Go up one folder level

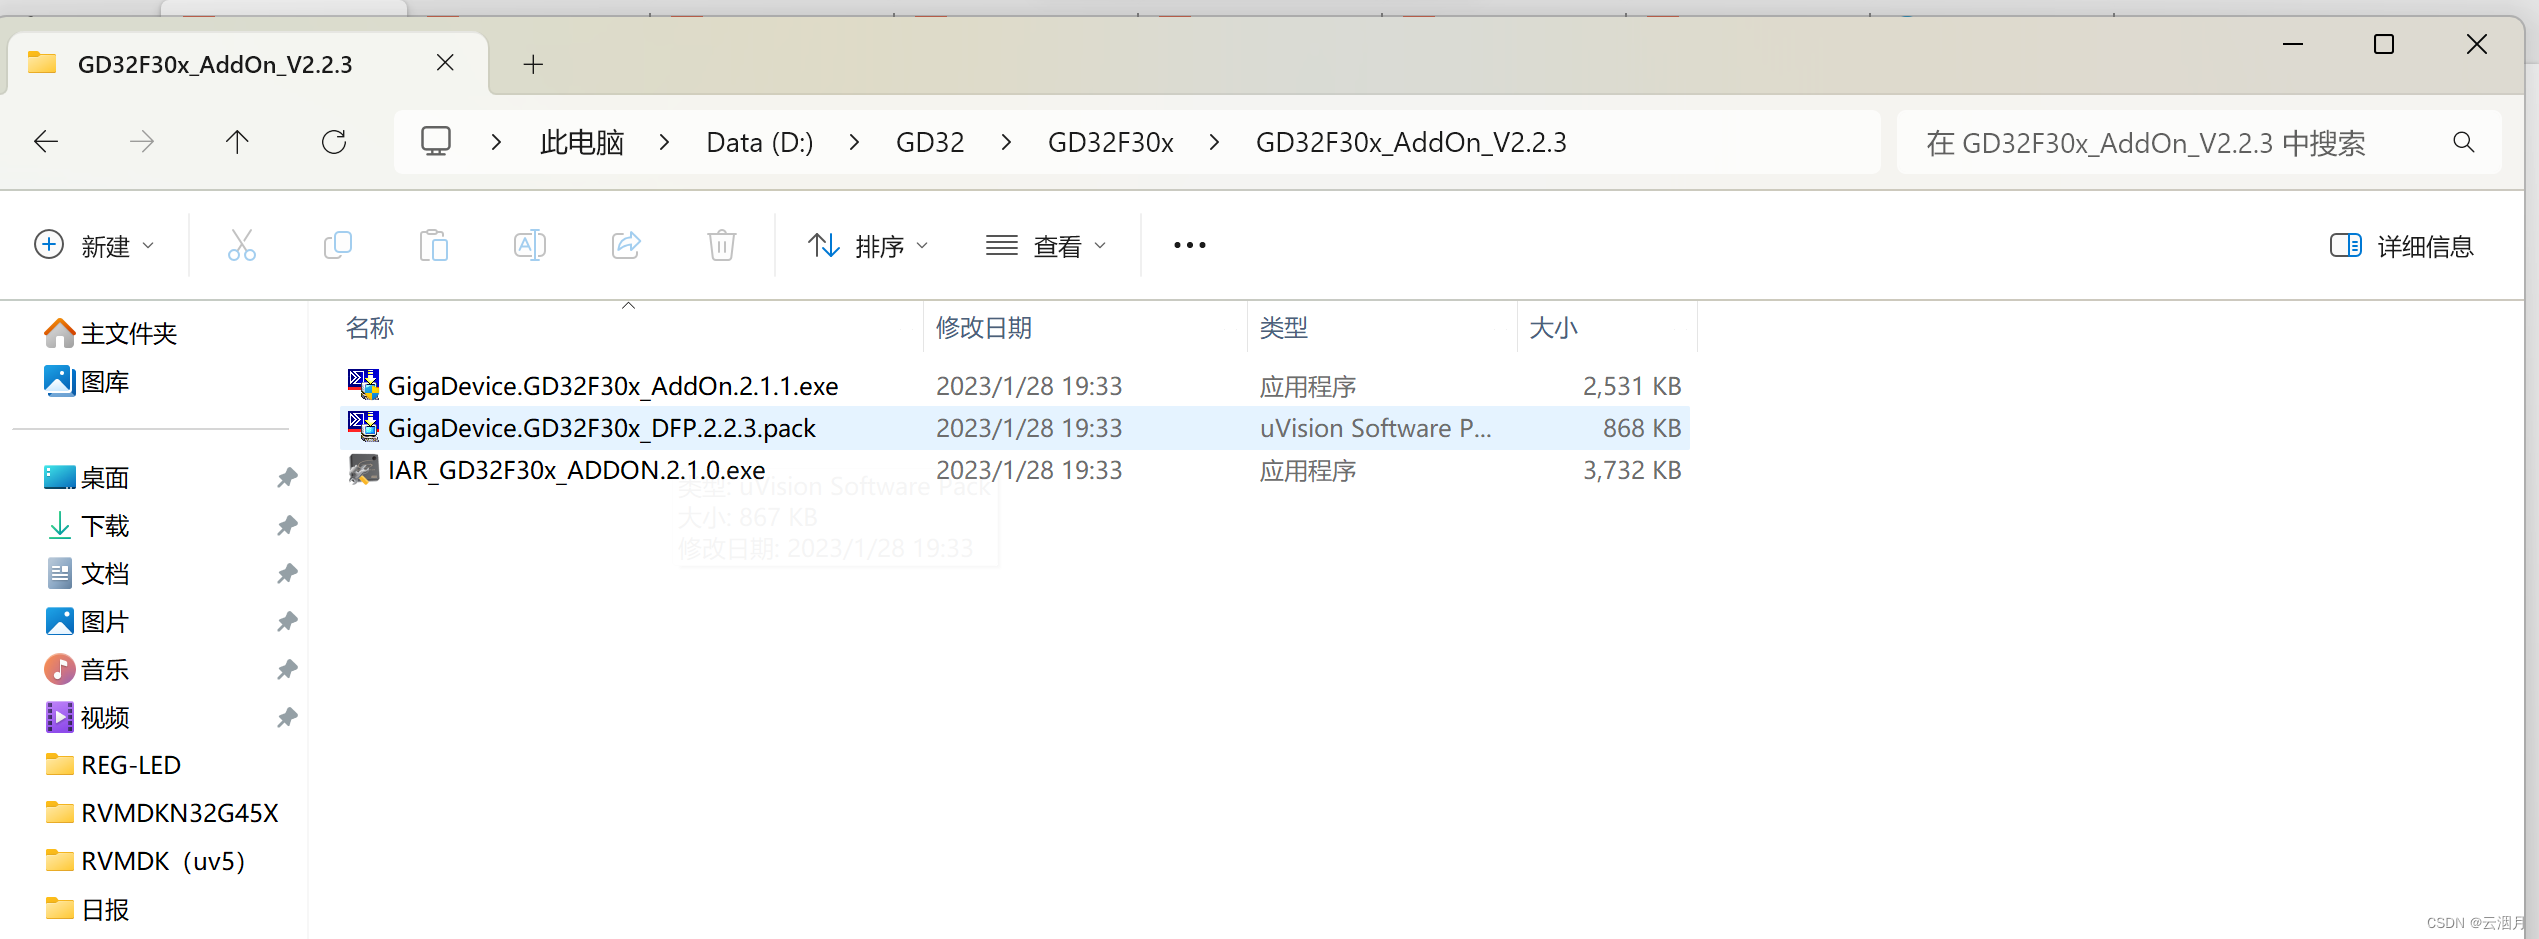[237, 142]
